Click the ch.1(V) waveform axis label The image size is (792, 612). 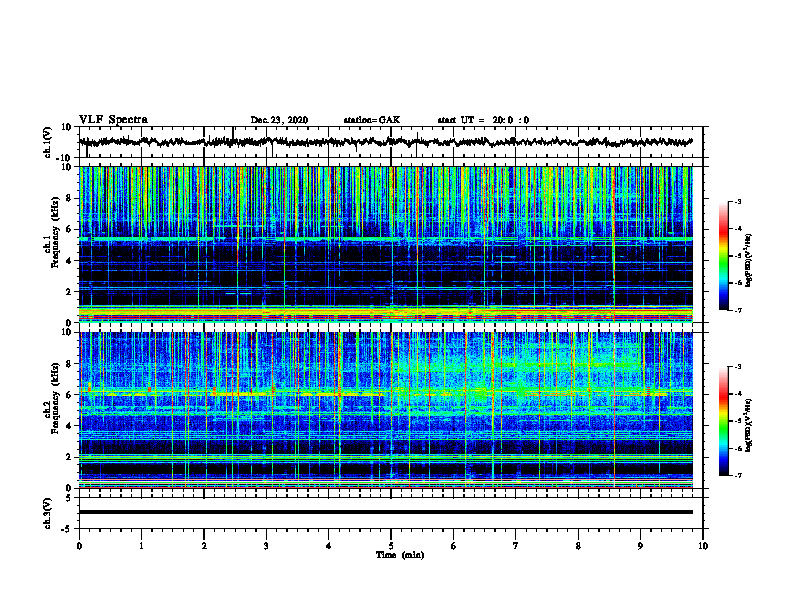[48, 142]
